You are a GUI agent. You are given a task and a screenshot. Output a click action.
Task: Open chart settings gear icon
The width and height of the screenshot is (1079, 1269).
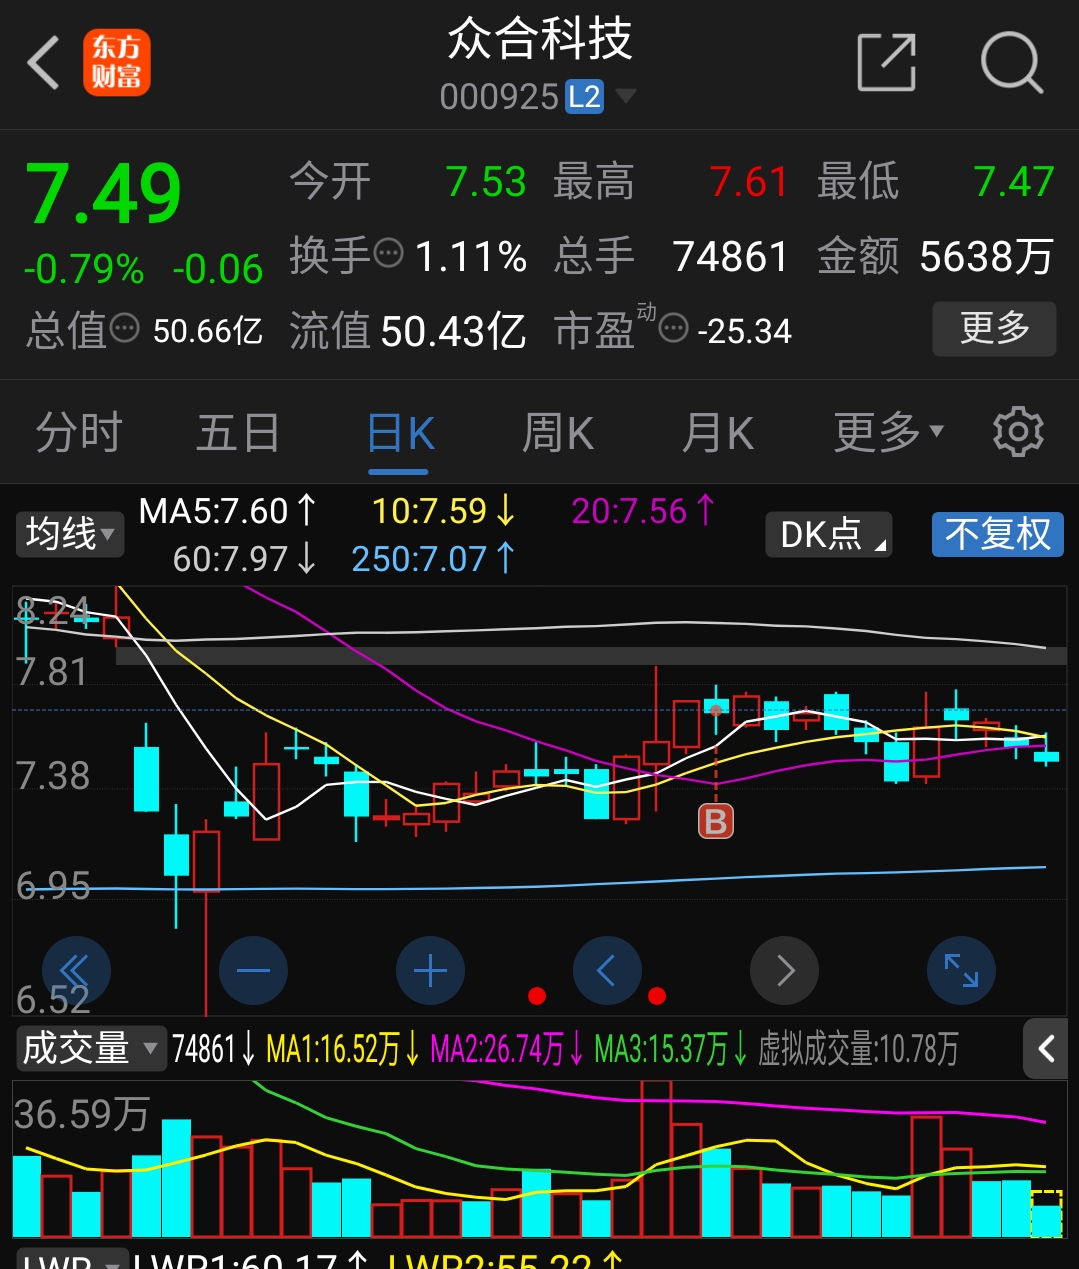point(1018,432)
